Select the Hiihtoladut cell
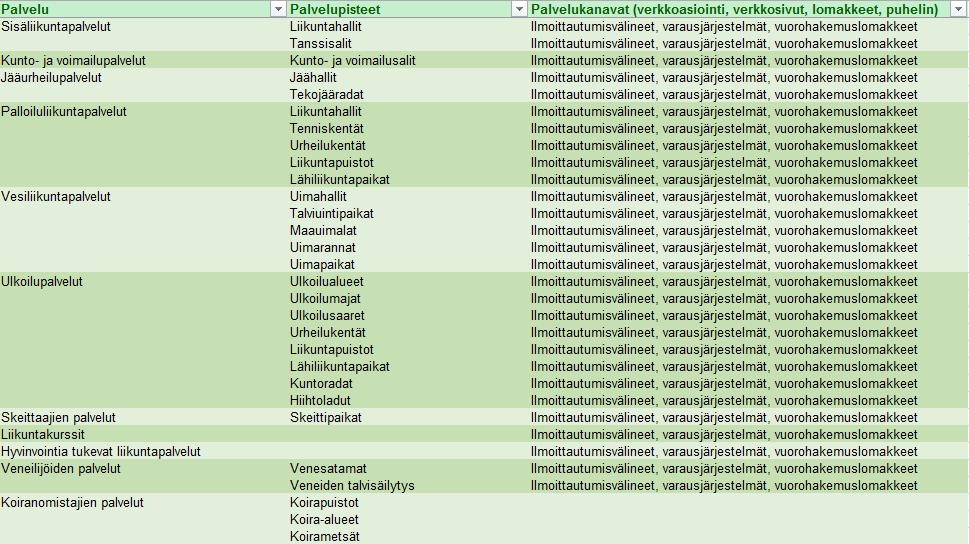Screen dimensions: 969x544 [408, 401]
